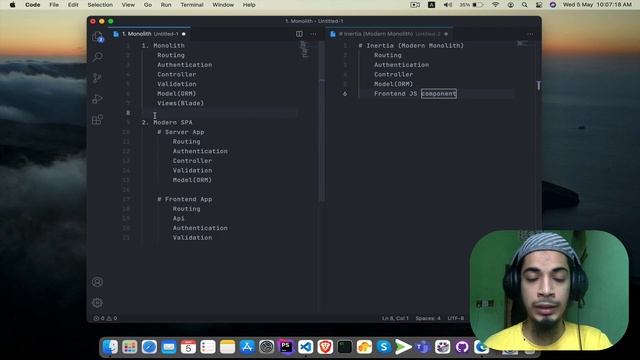
Task: Open More Actions for right editor group
Action: click(x=530, y=34)
